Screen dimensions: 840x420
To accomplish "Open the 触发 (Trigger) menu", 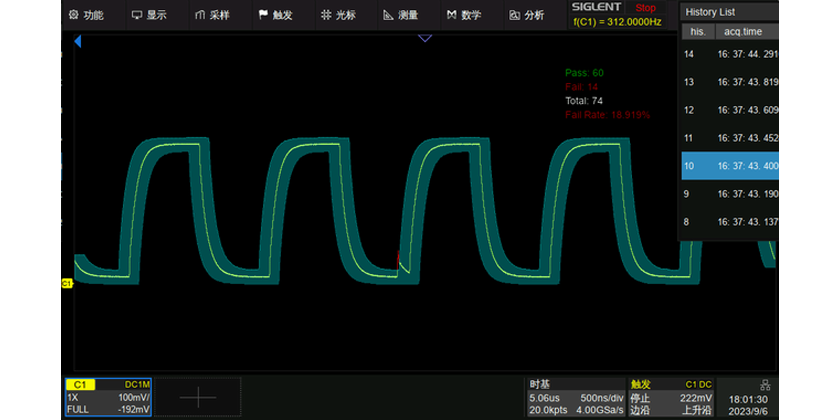I will pyautogui.click(x=274, y=15).
